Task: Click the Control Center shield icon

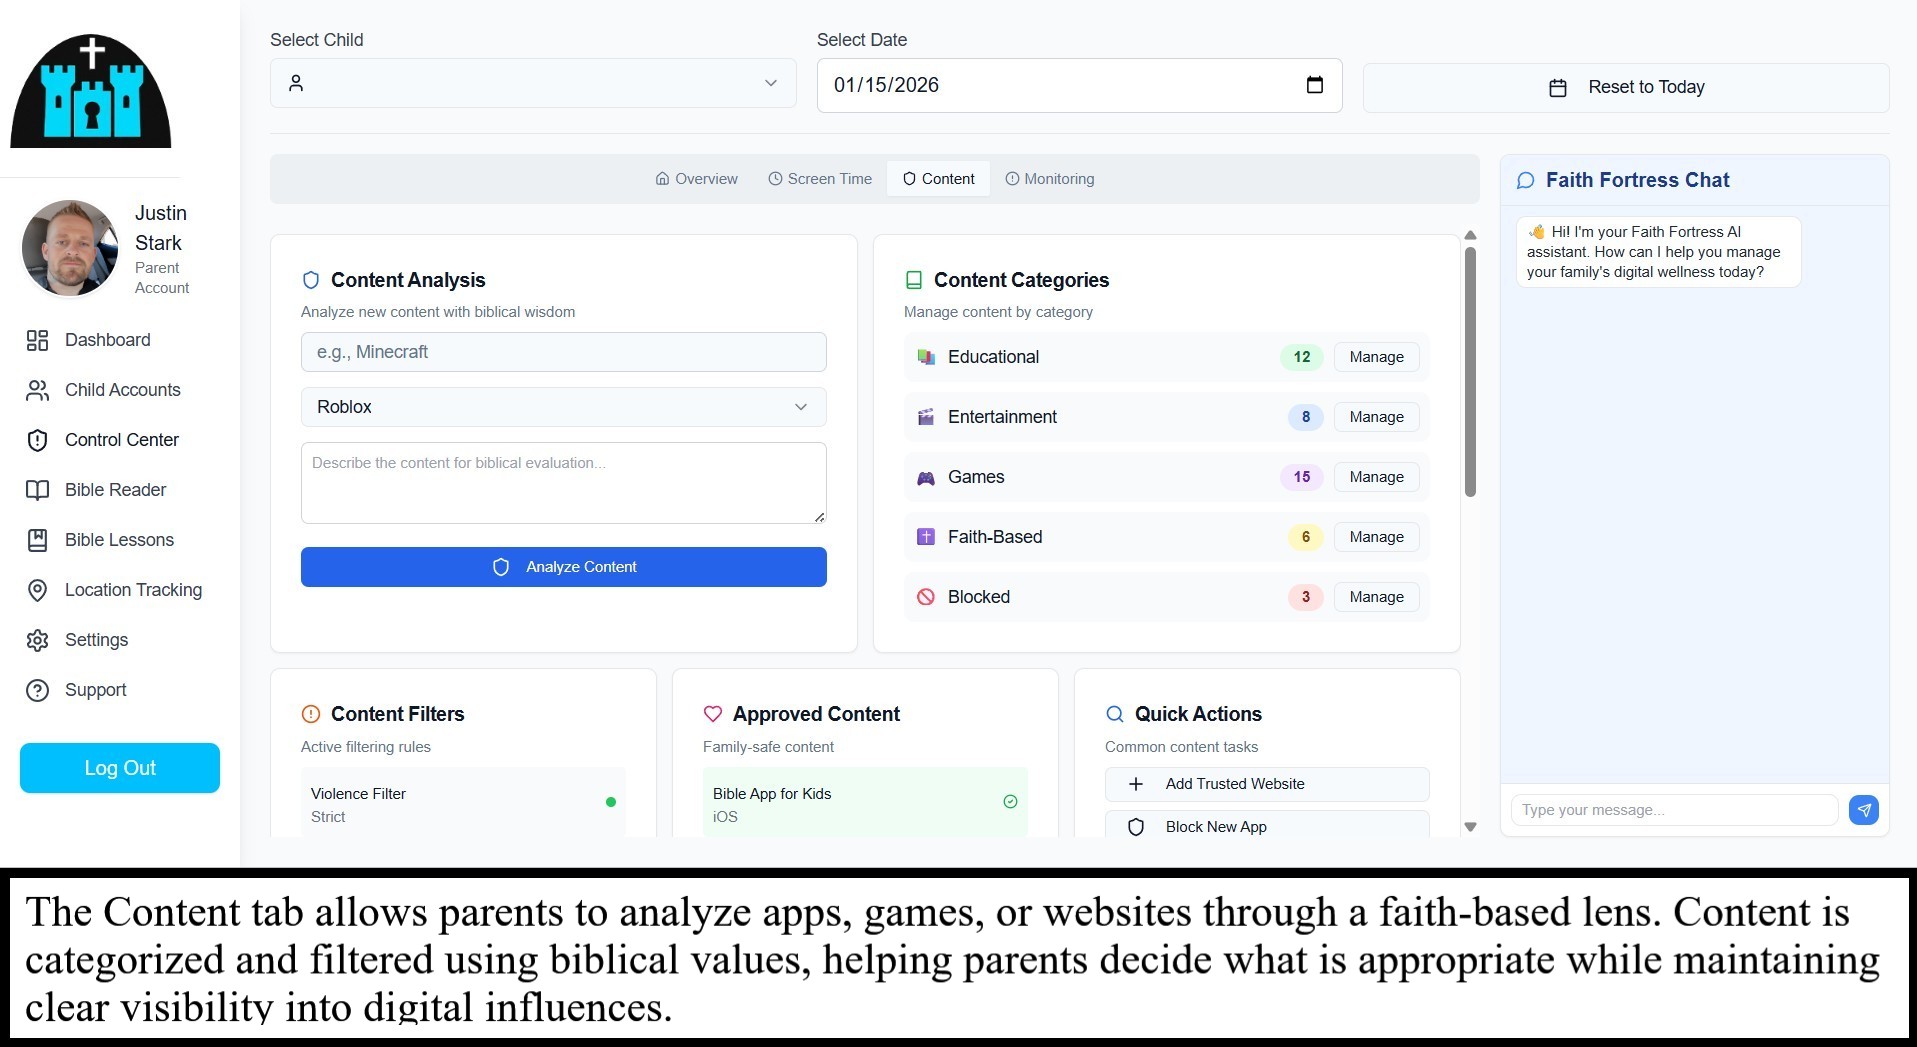Action: pyautogui.click(x=37, y=440)
